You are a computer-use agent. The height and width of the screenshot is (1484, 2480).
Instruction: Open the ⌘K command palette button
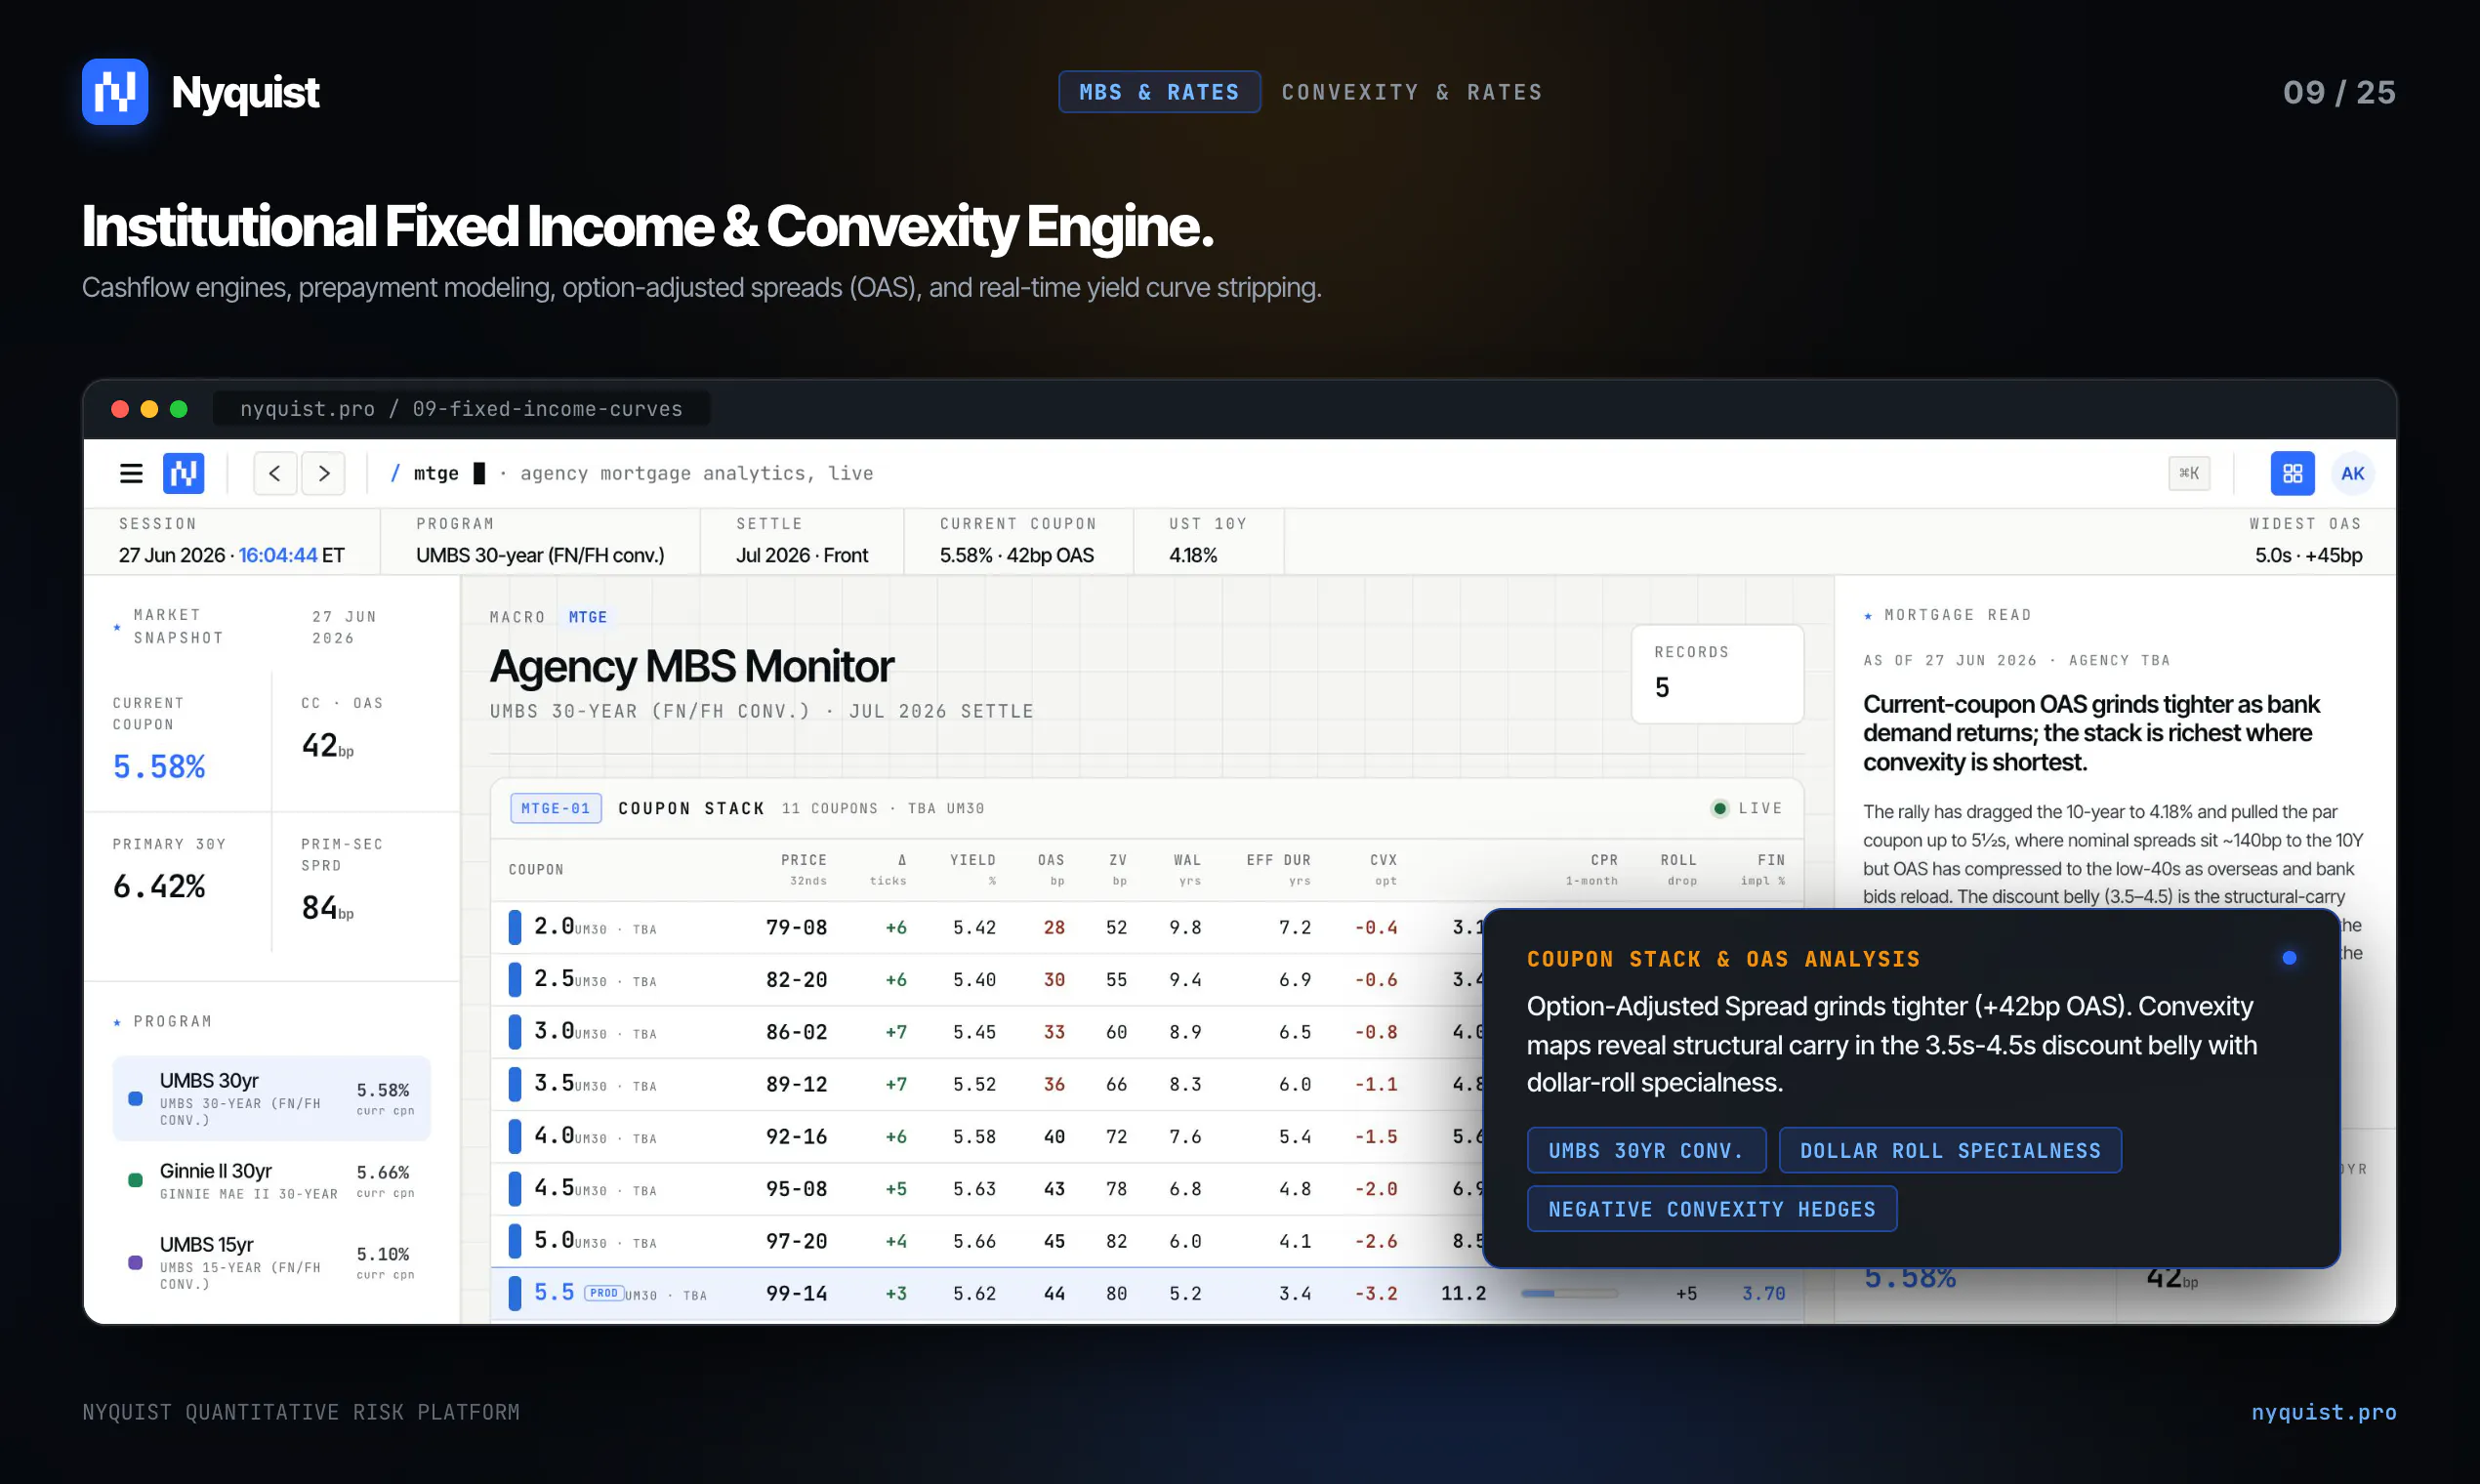[x=2189, y=473]
